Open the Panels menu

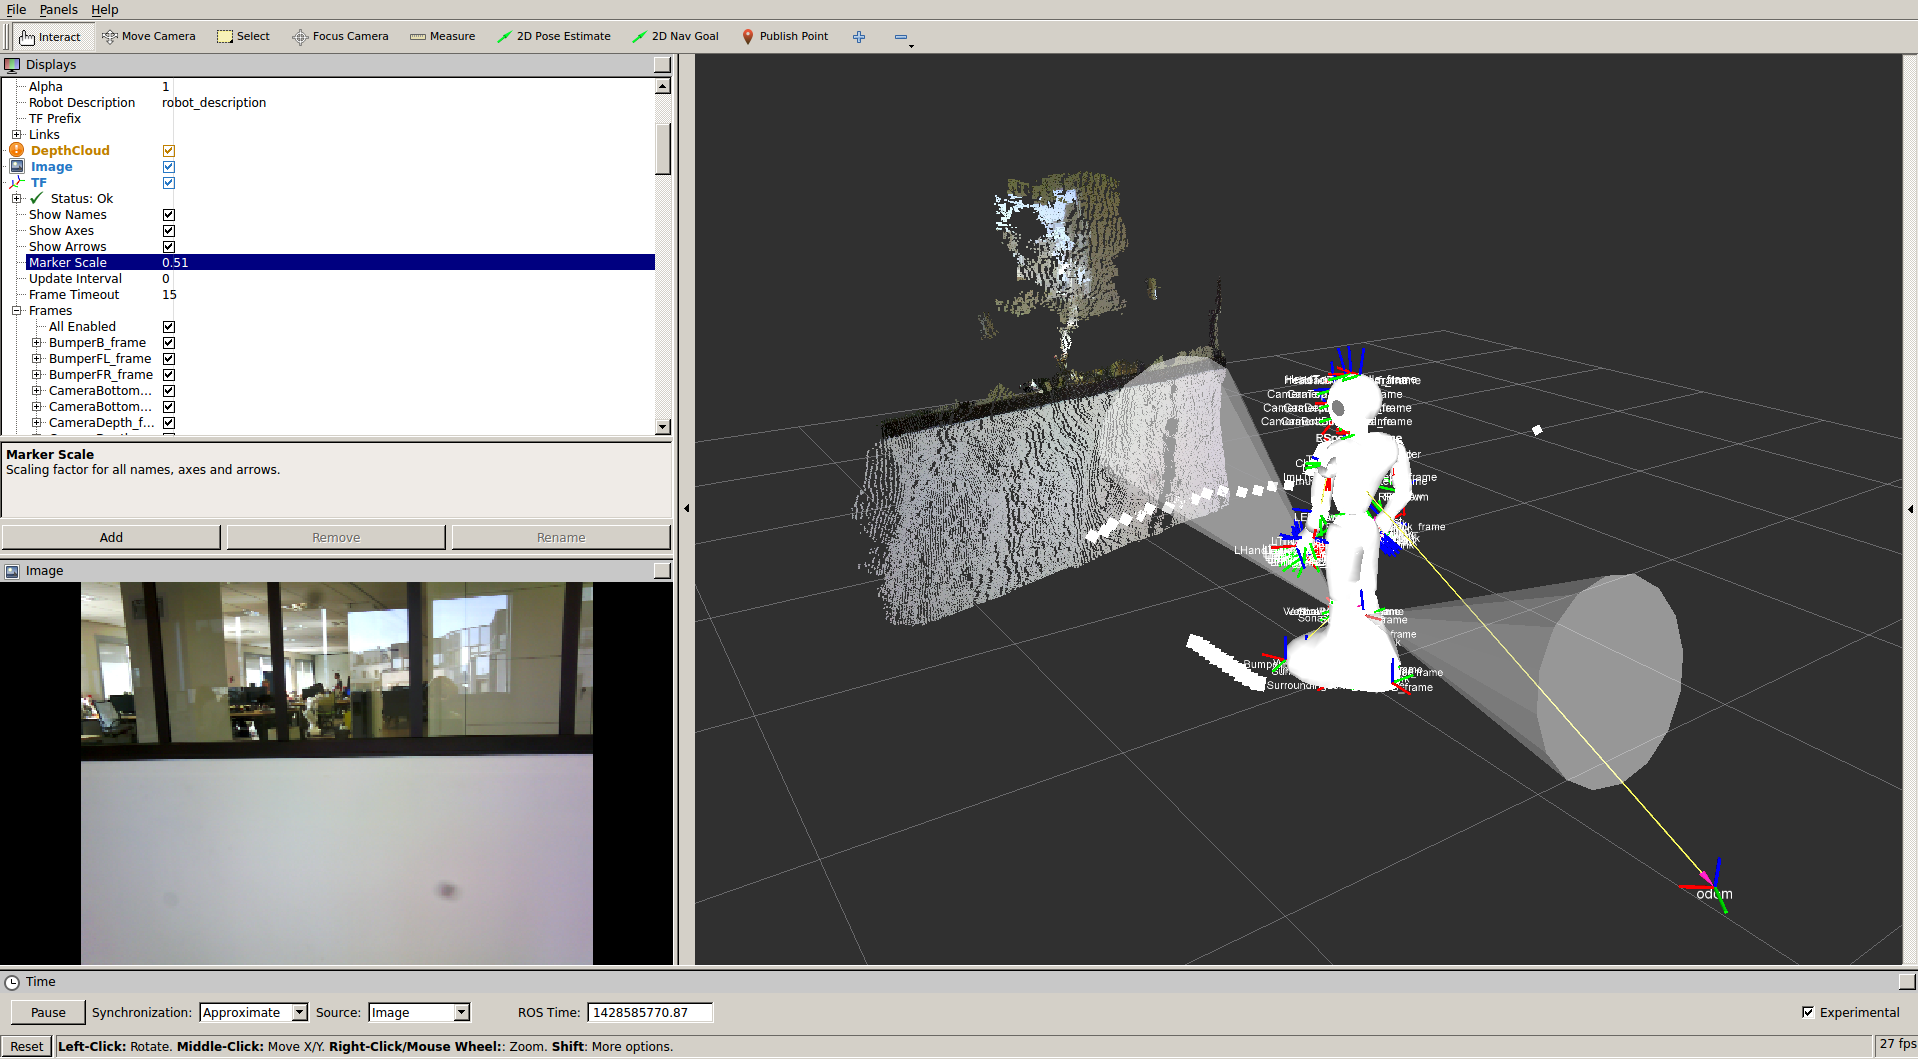pyautogui.click(x=58, y=10)
